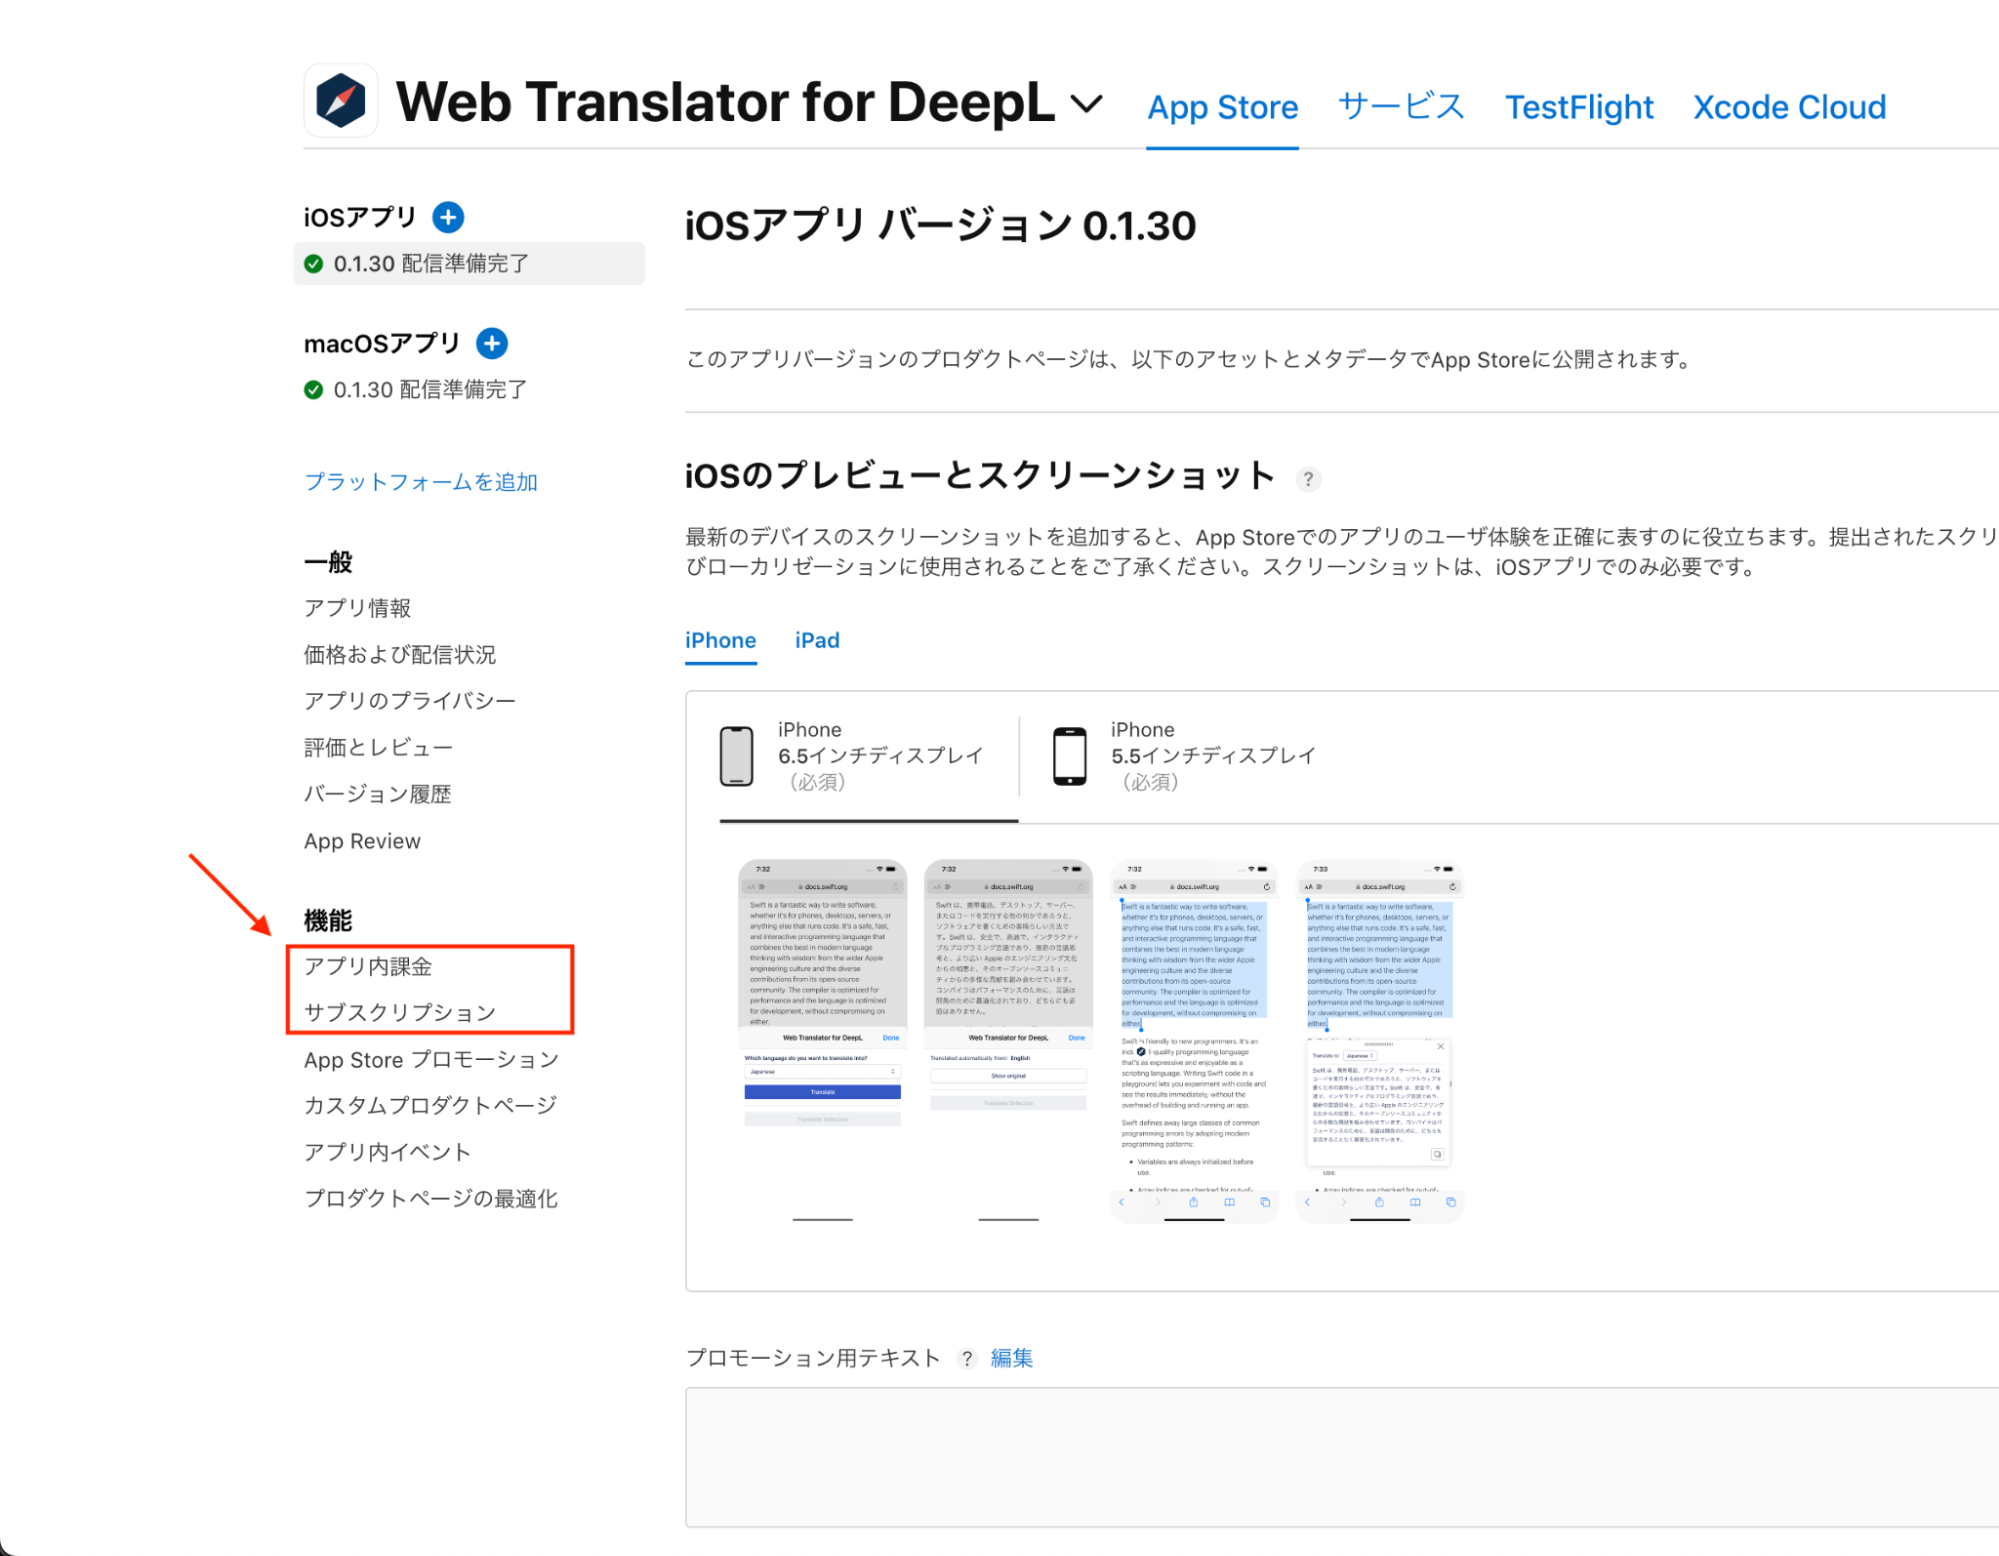
Task: Expand the Web Translator for DeepL app switcher
Action: coord(1086,103)
